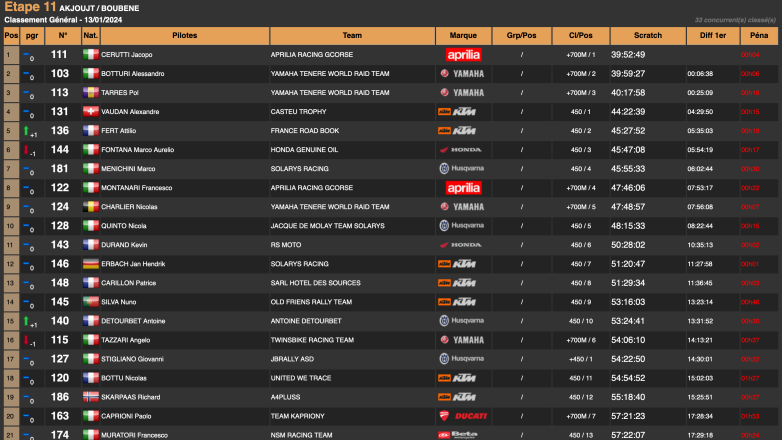Click team name UNITED WE TRACE
This screenshot has height=440, width=782.
301,378
